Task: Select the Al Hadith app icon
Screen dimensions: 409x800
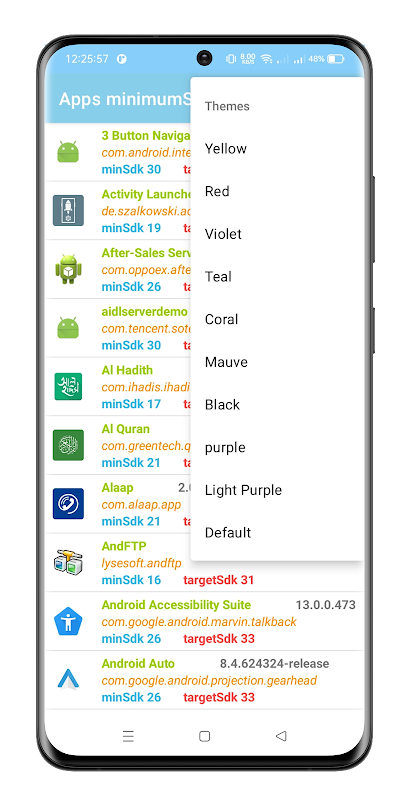Action: [x=68, y=386]
